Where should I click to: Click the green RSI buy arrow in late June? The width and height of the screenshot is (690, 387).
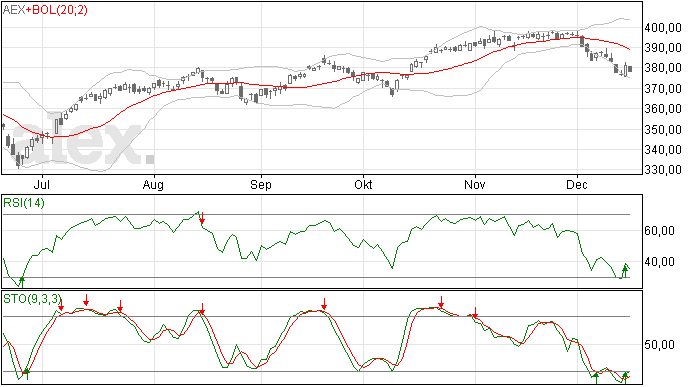pos(22,282)
